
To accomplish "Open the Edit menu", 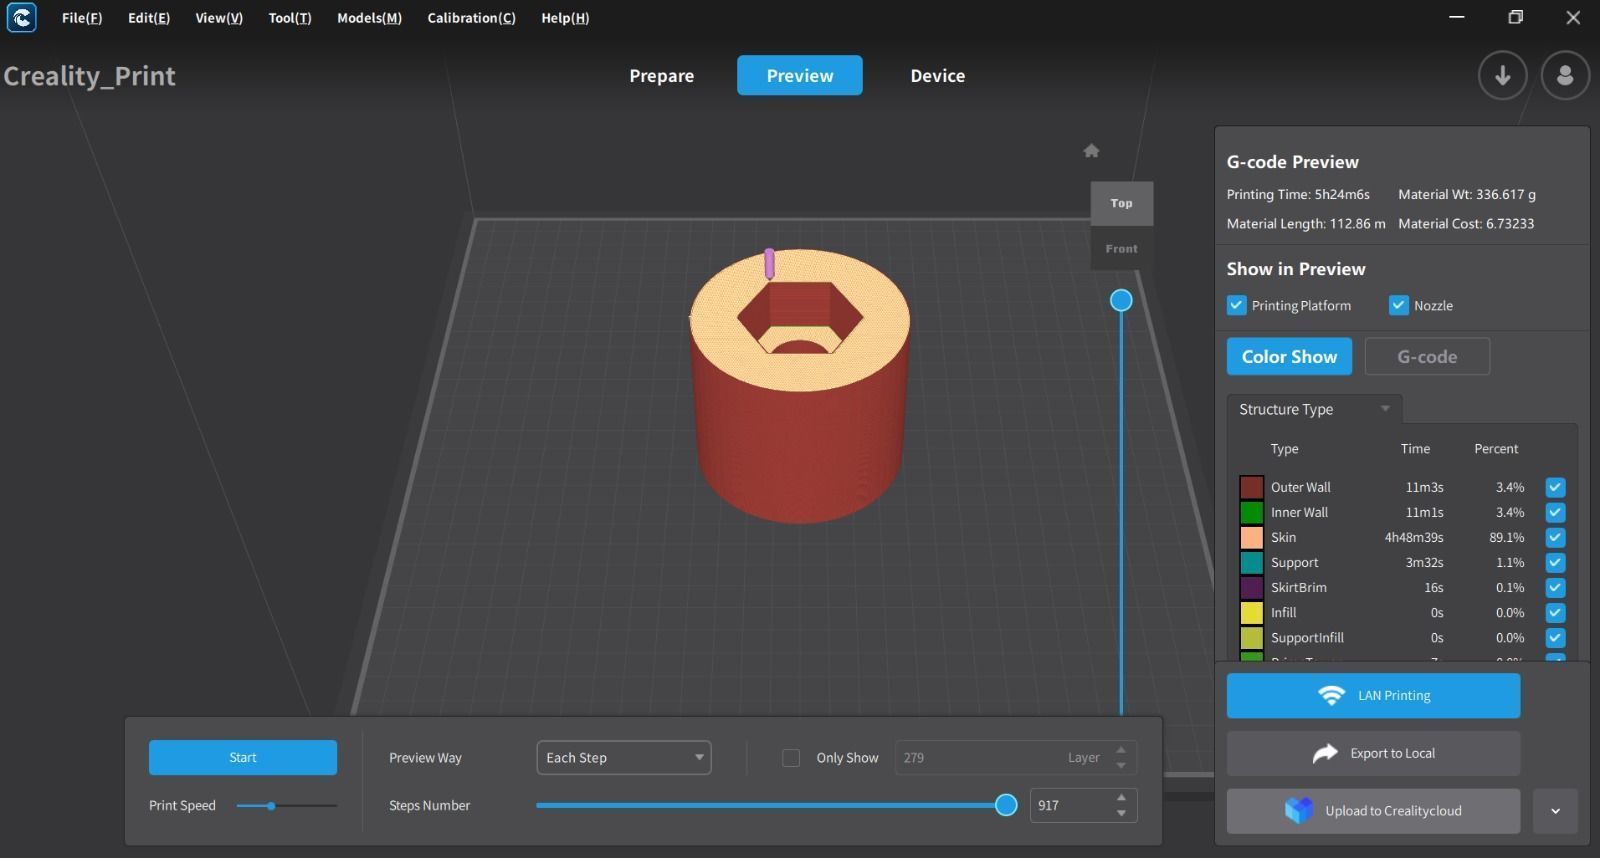I will (149, 18).
